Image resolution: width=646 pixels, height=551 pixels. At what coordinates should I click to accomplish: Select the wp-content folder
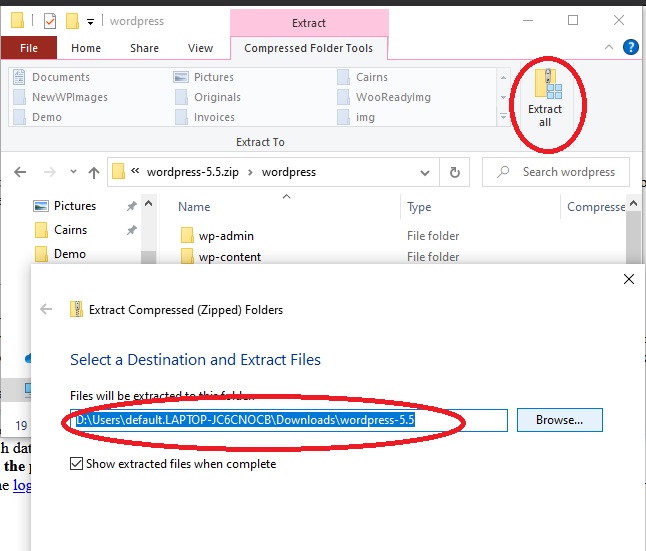[221, 257]
